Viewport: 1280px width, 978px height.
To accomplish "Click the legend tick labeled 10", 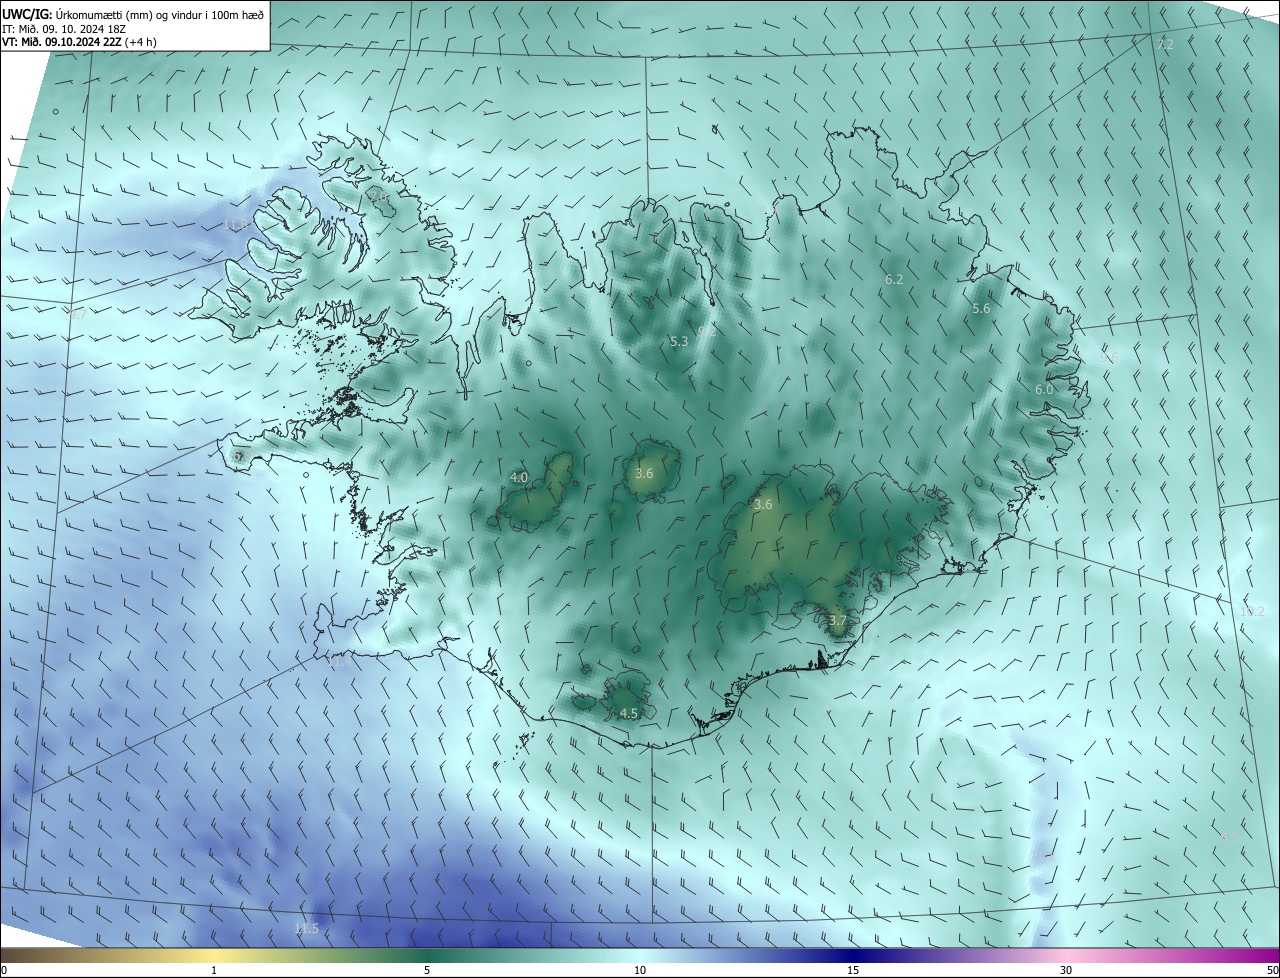I will (640, 970).
